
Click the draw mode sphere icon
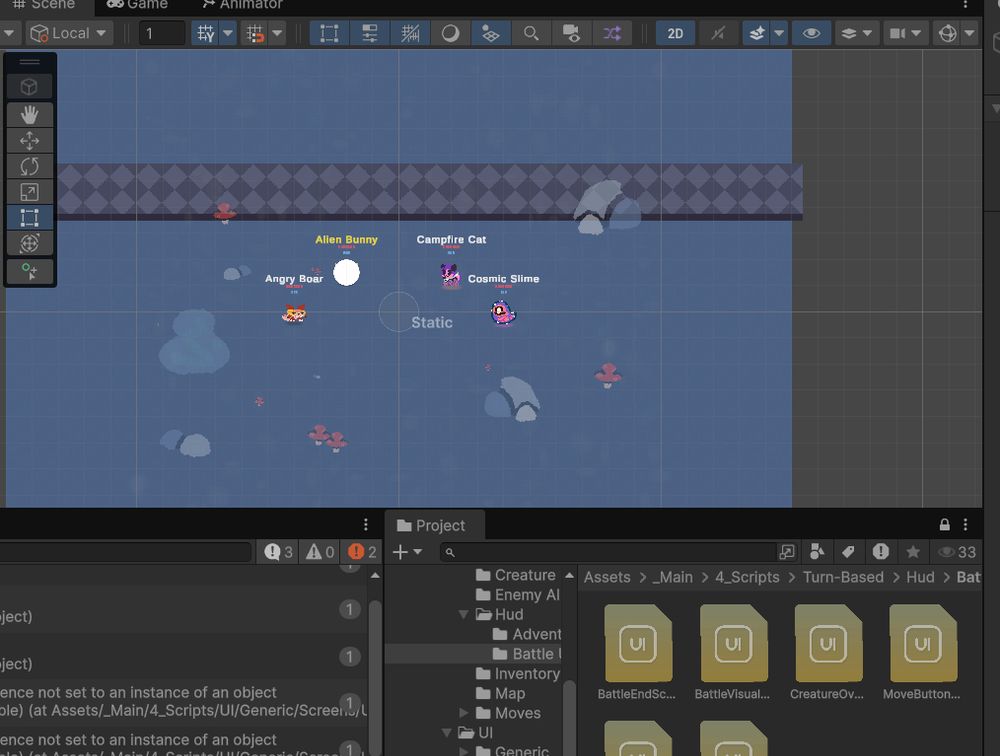[450, 33]
